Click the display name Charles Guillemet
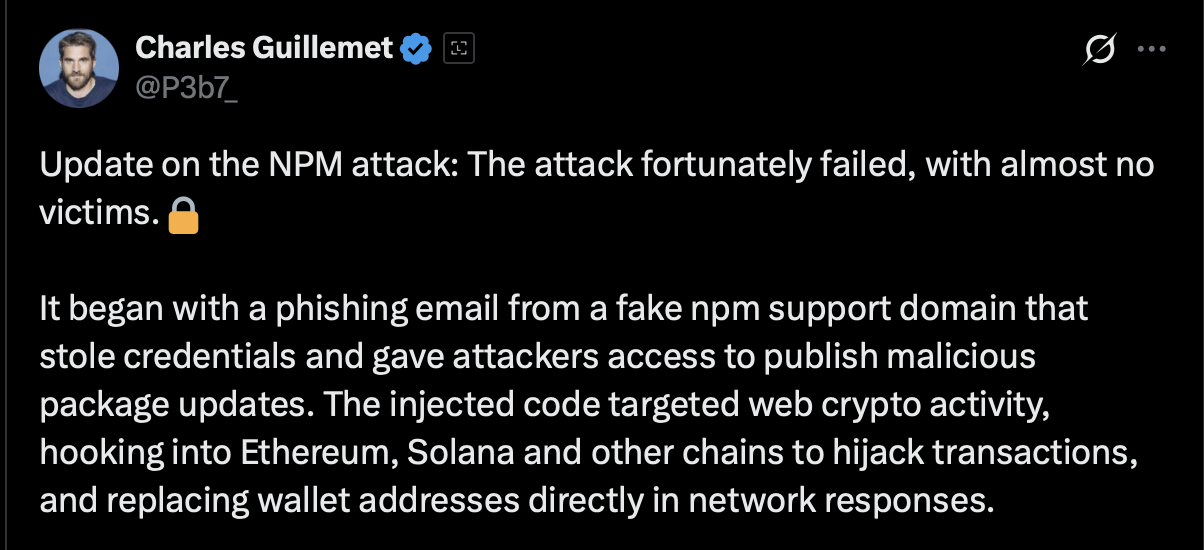The width and height of the screenshot is (1204, 550). pos(264,47)
